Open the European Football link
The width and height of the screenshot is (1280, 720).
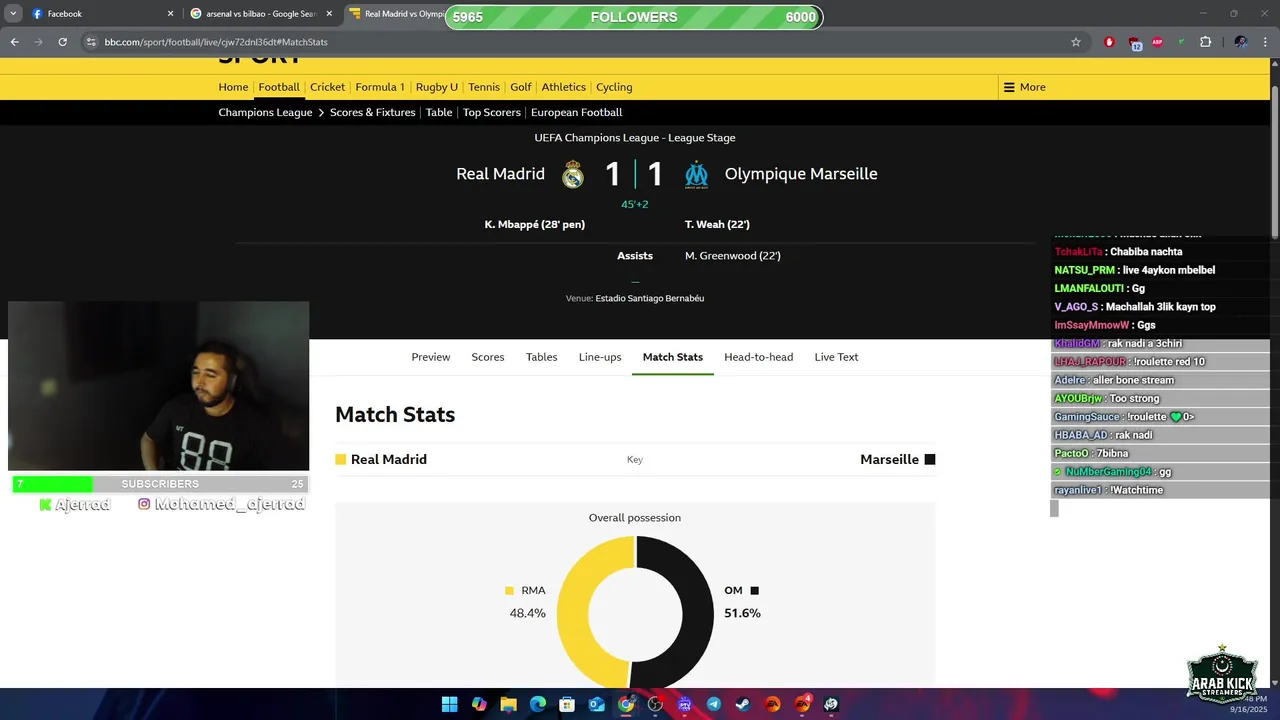(576, 112)
